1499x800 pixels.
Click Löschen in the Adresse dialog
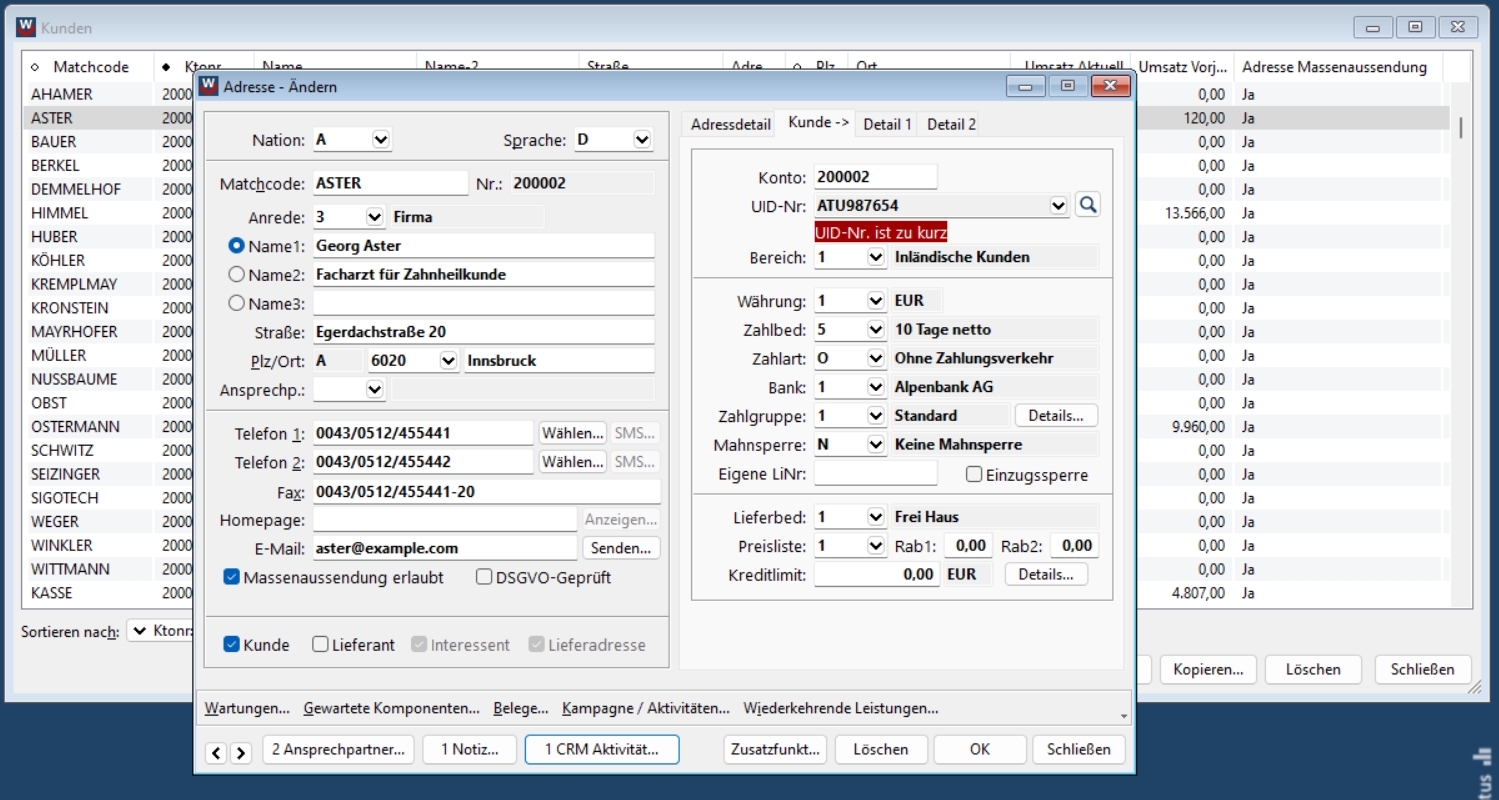[x=881, y=749]
